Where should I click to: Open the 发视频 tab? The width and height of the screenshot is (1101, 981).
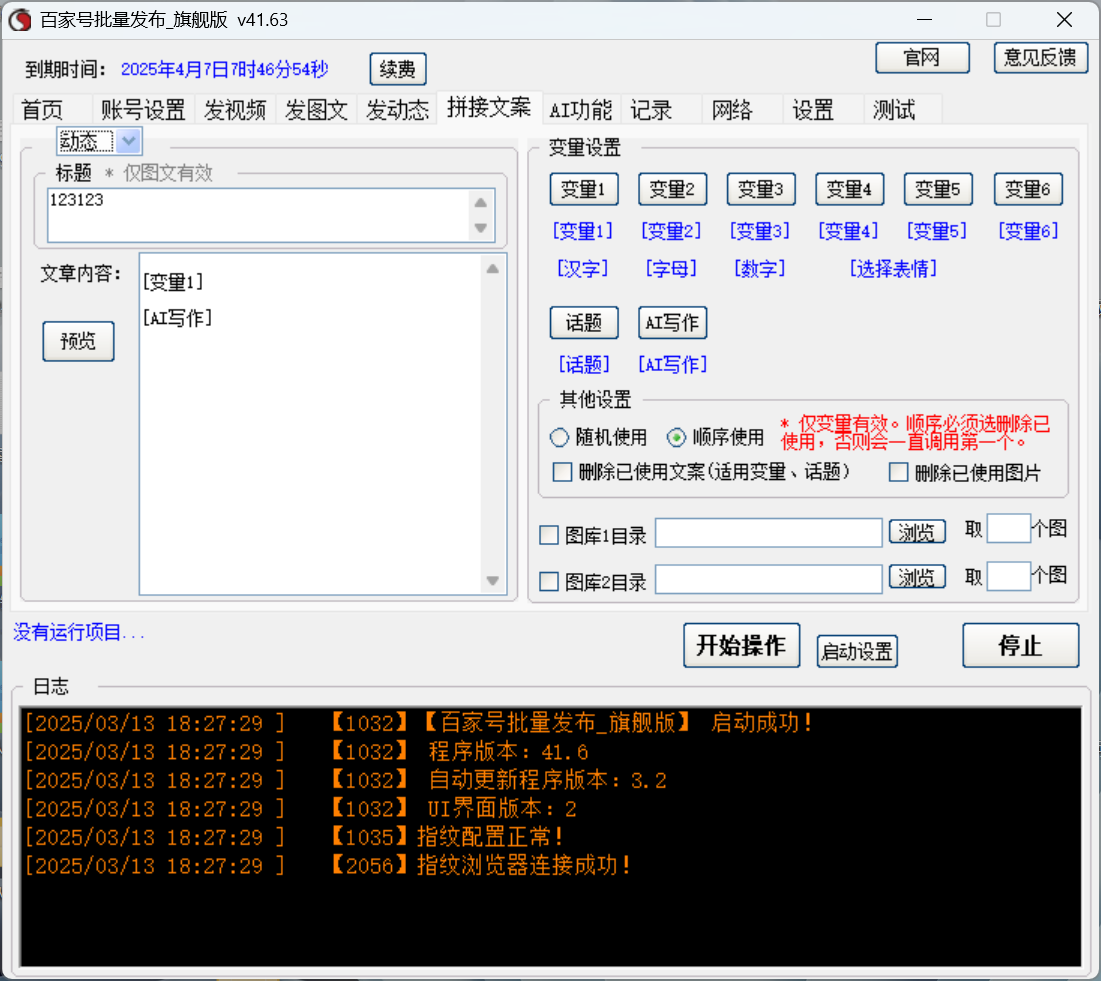pyautogui.click(x=235, y=110)
